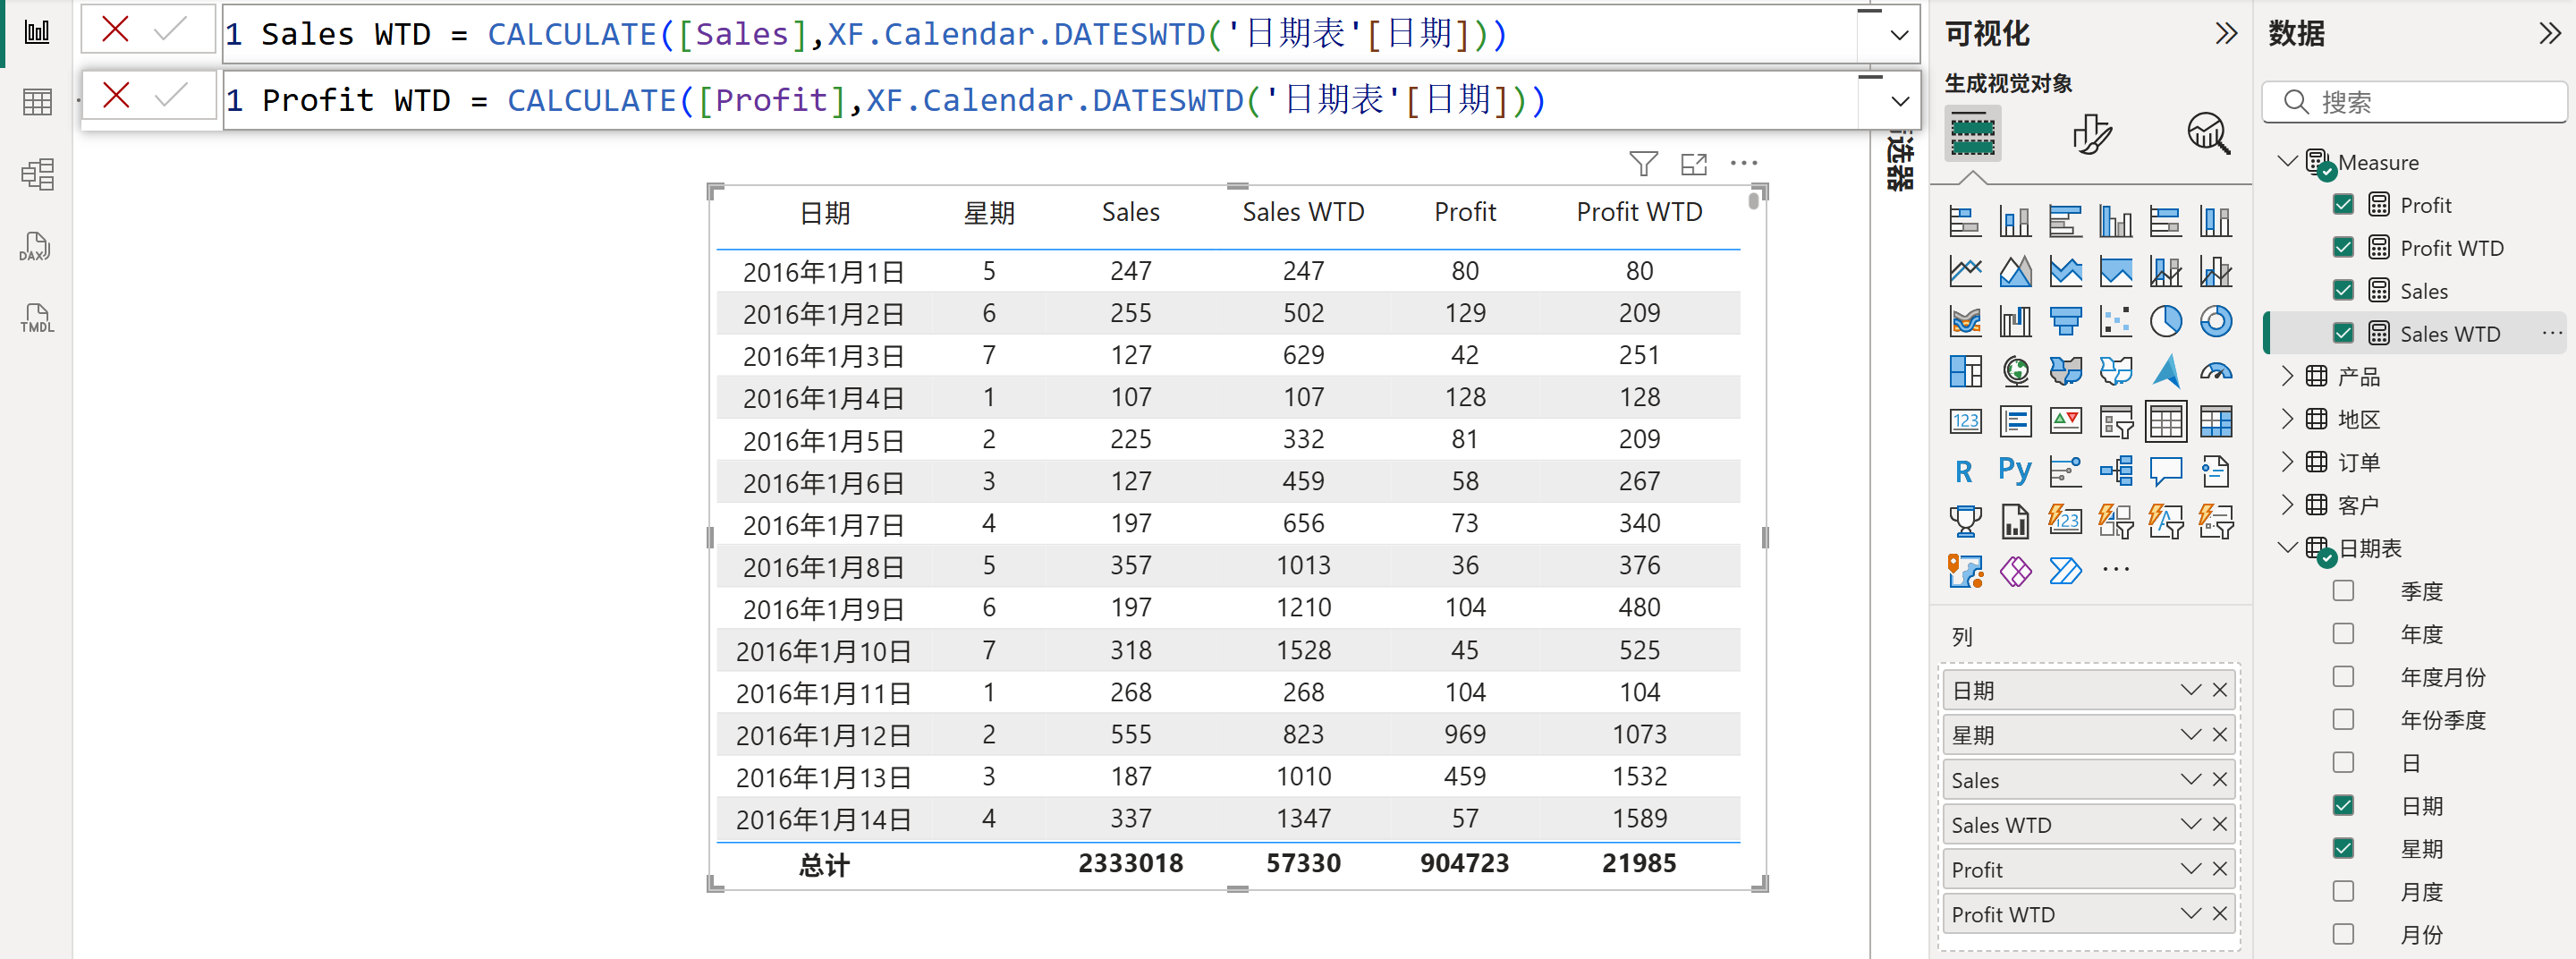Open the DAX query view icon
2576x959 pixels.
coord(36,247)
